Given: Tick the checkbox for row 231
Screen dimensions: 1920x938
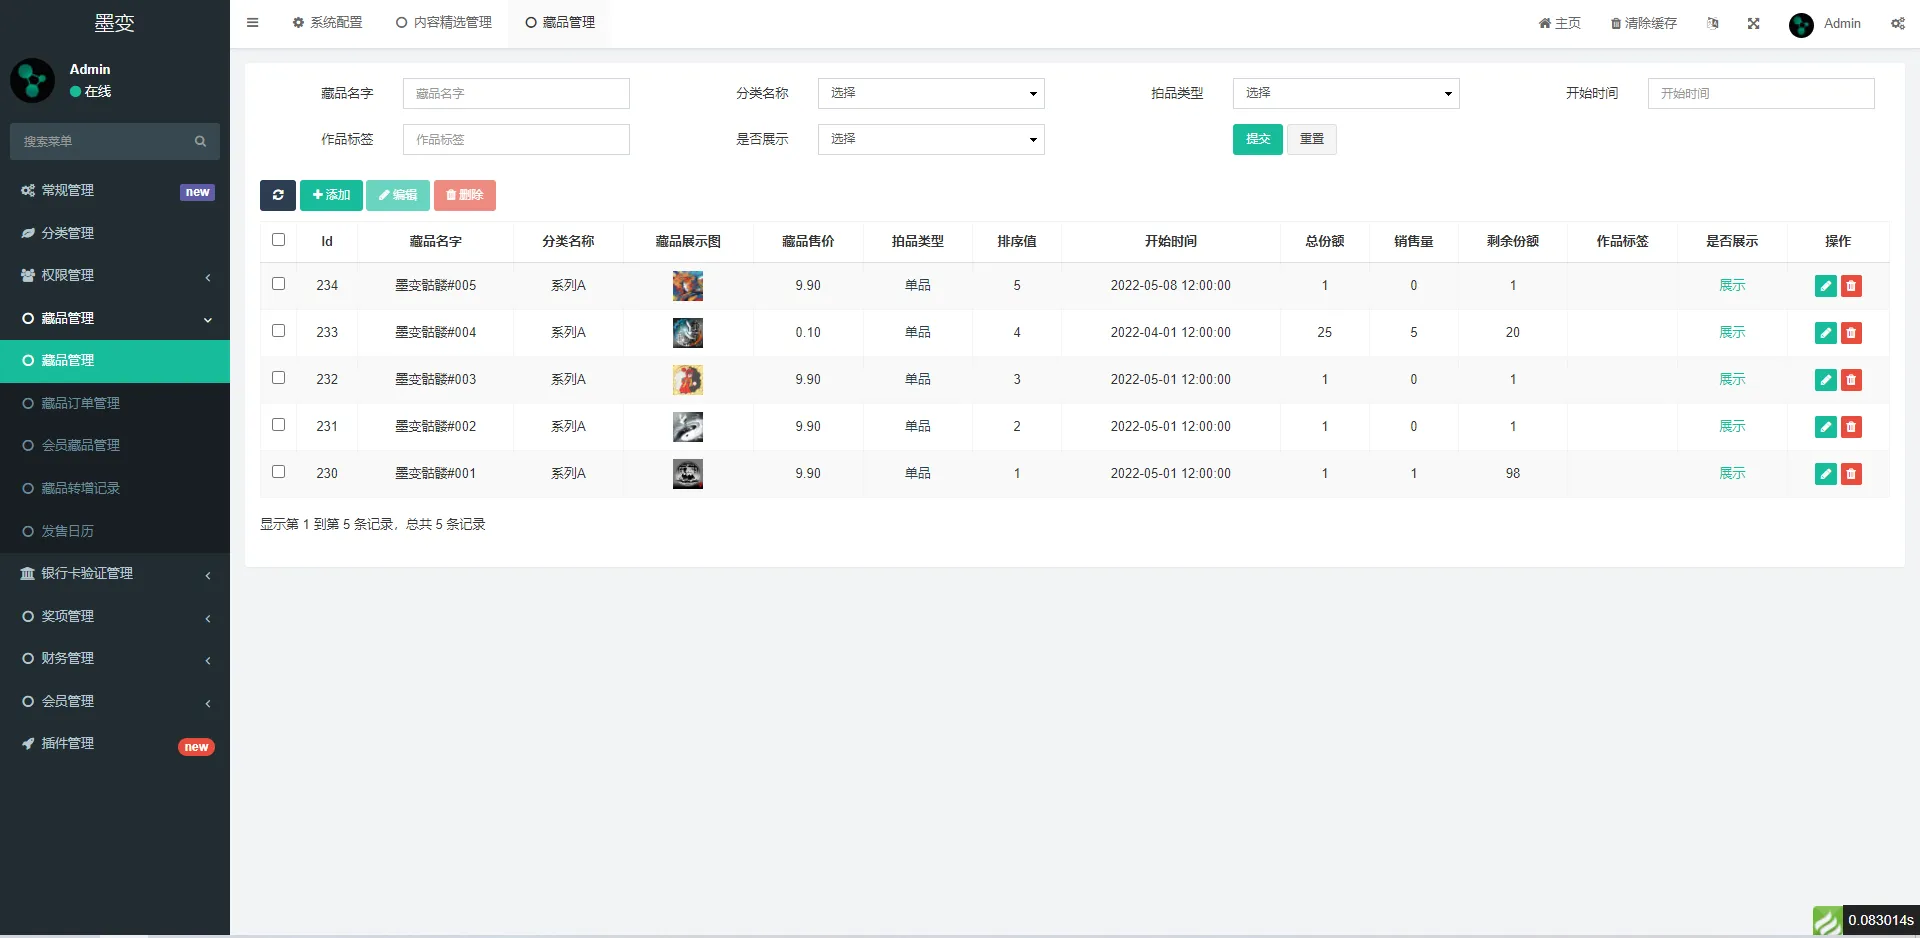Looking at the screenshot, I should click(x=278, y=425).
